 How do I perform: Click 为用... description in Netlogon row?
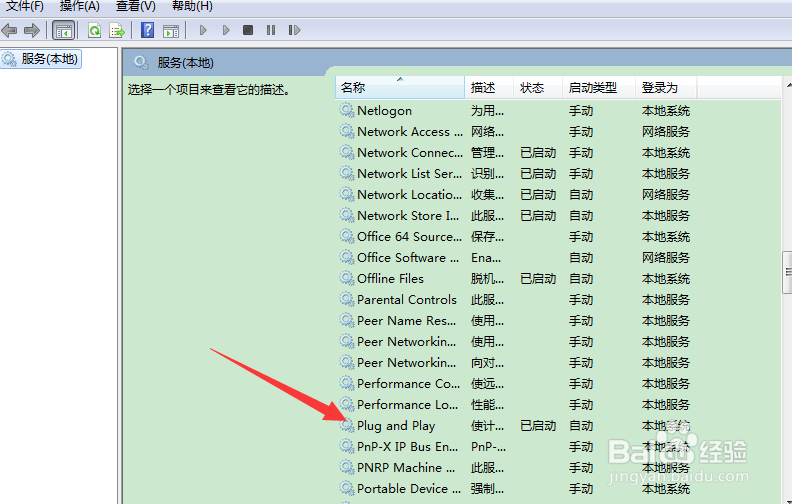pos(487,111)
